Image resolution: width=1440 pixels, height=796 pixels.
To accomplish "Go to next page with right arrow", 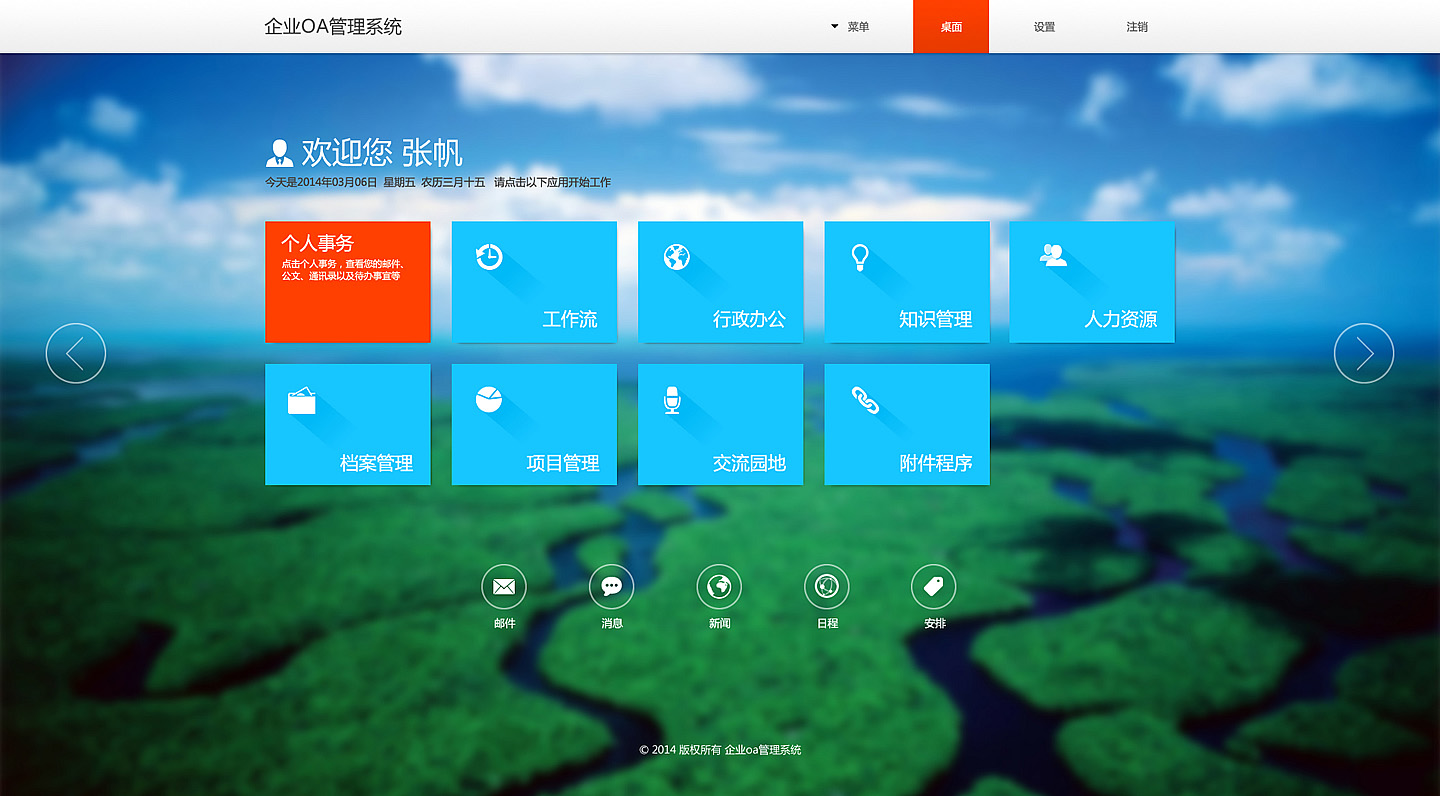I will tap(1364, 353).
